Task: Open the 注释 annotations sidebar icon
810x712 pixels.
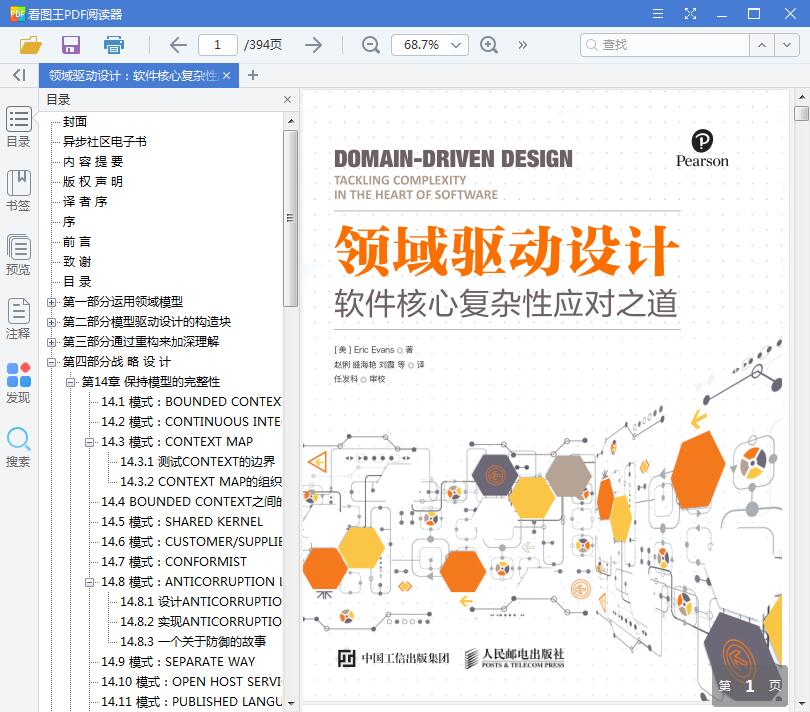Action: tap(19, 319)
